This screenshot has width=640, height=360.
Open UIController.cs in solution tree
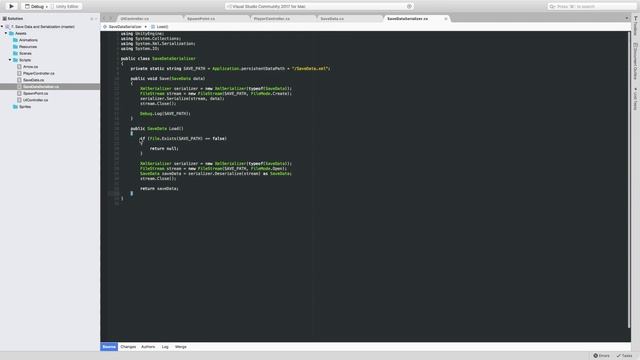[x=36, y=100]
